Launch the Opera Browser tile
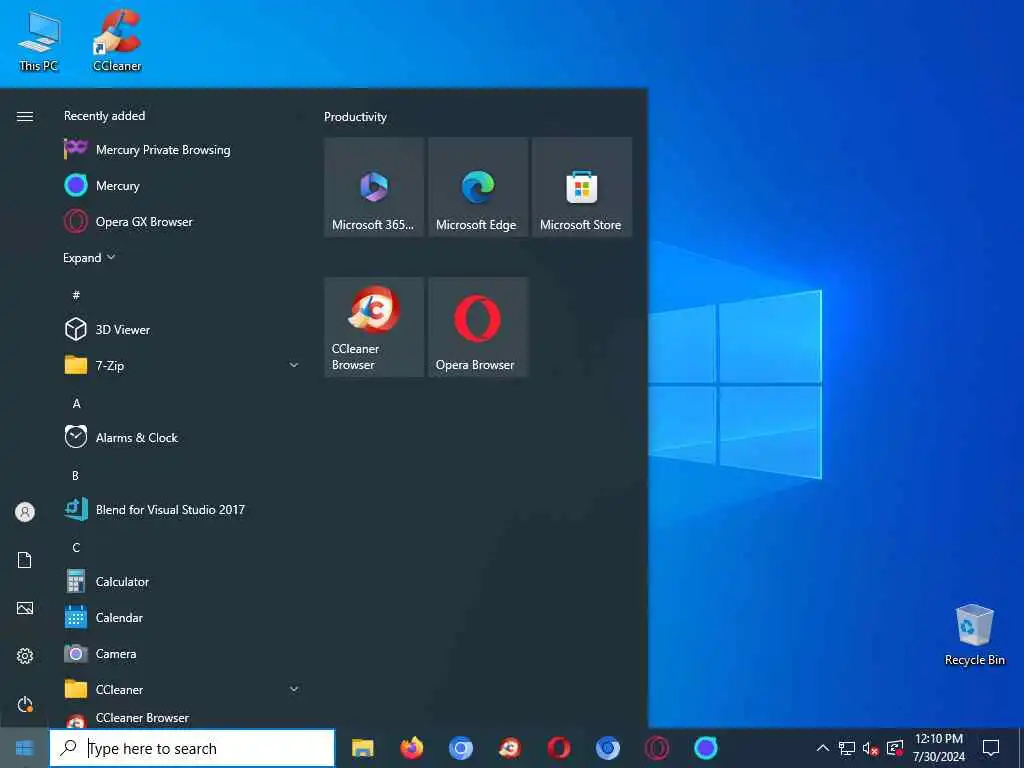 click(x=478, y=327)
